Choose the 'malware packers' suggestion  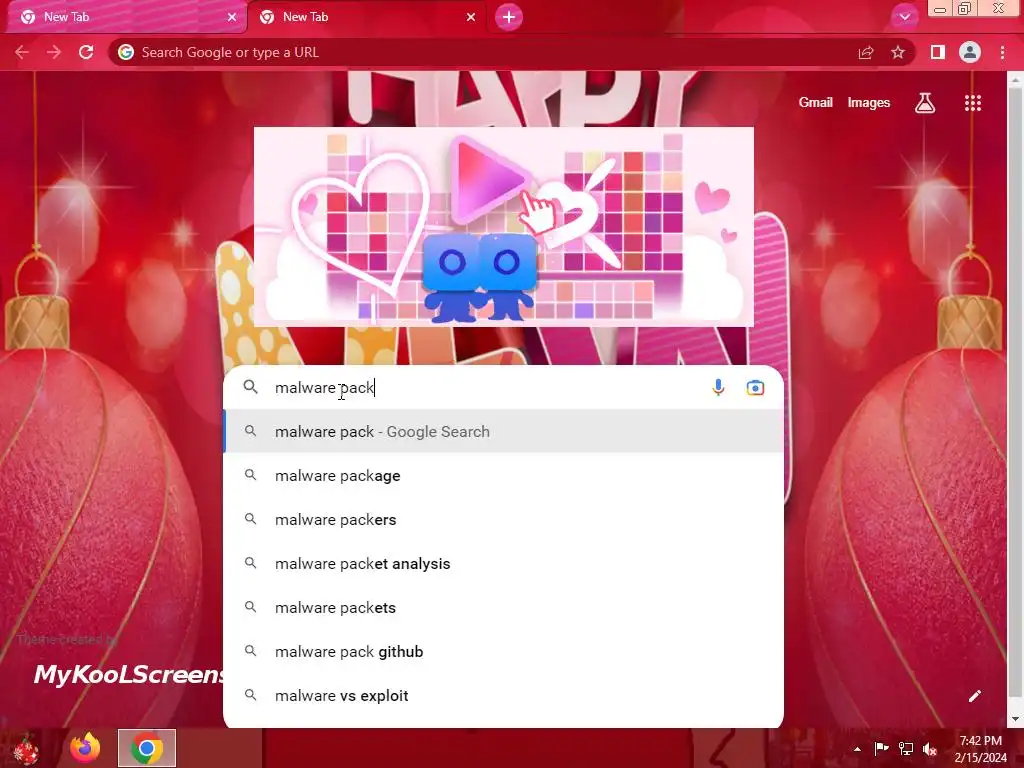(x=504, y=519)
